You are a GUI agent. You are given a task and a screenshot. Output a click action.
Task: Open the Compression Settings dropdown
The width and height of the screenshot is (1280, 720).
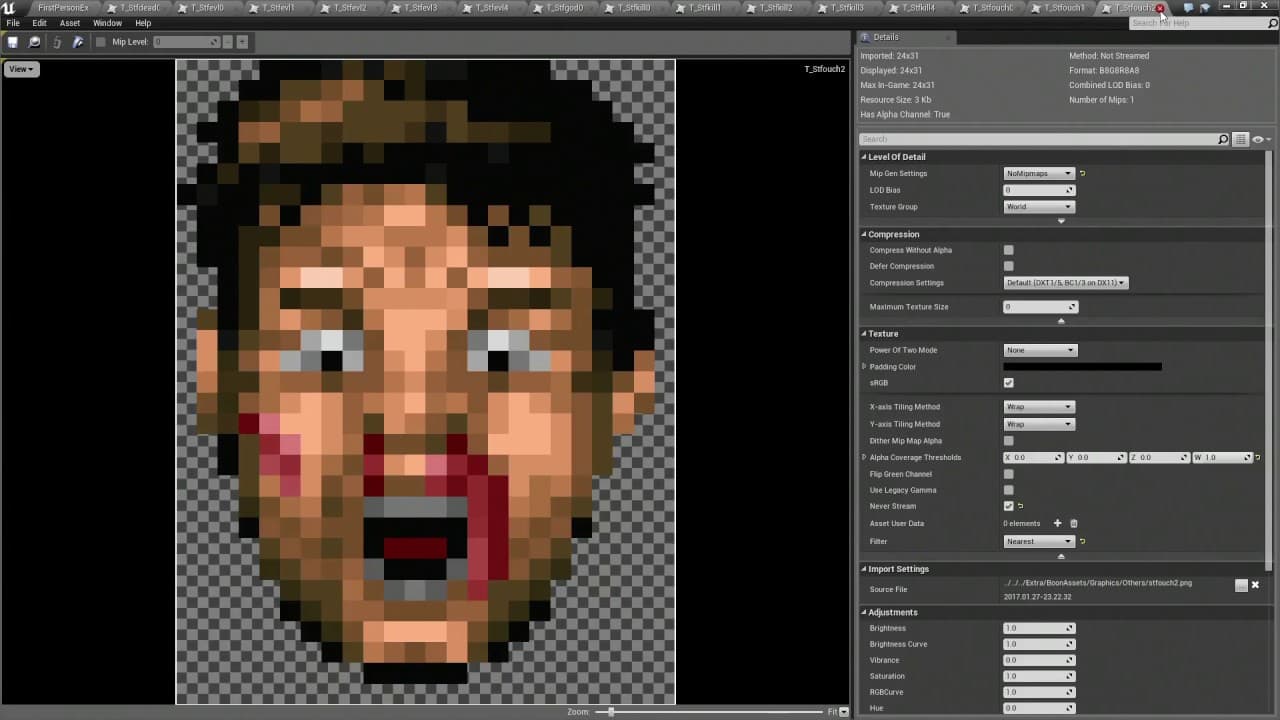pyautogui.click(x=1065, y=283)
